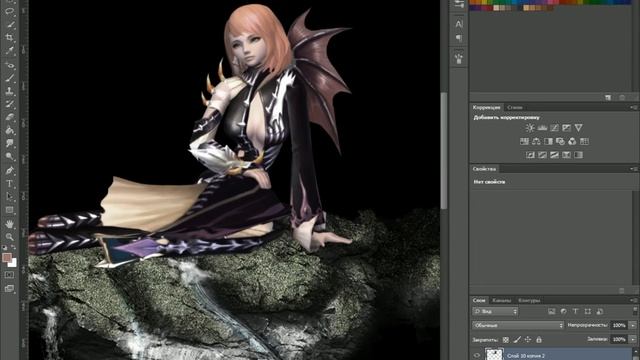Switch to the Стили tab
This screenshot has height=360, width=640.
click(515, 107)
